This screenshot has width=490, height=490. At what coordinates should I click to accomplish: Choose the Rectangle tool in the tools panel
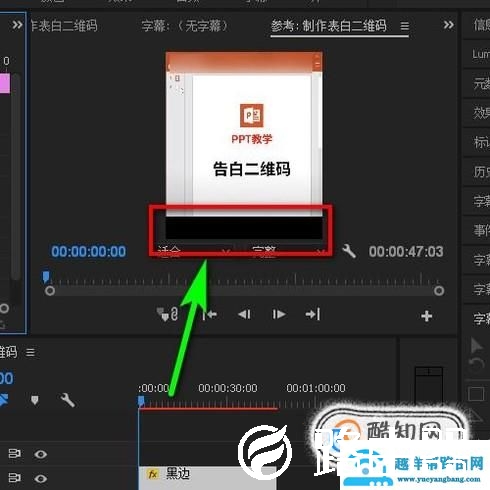pos(476,394)
